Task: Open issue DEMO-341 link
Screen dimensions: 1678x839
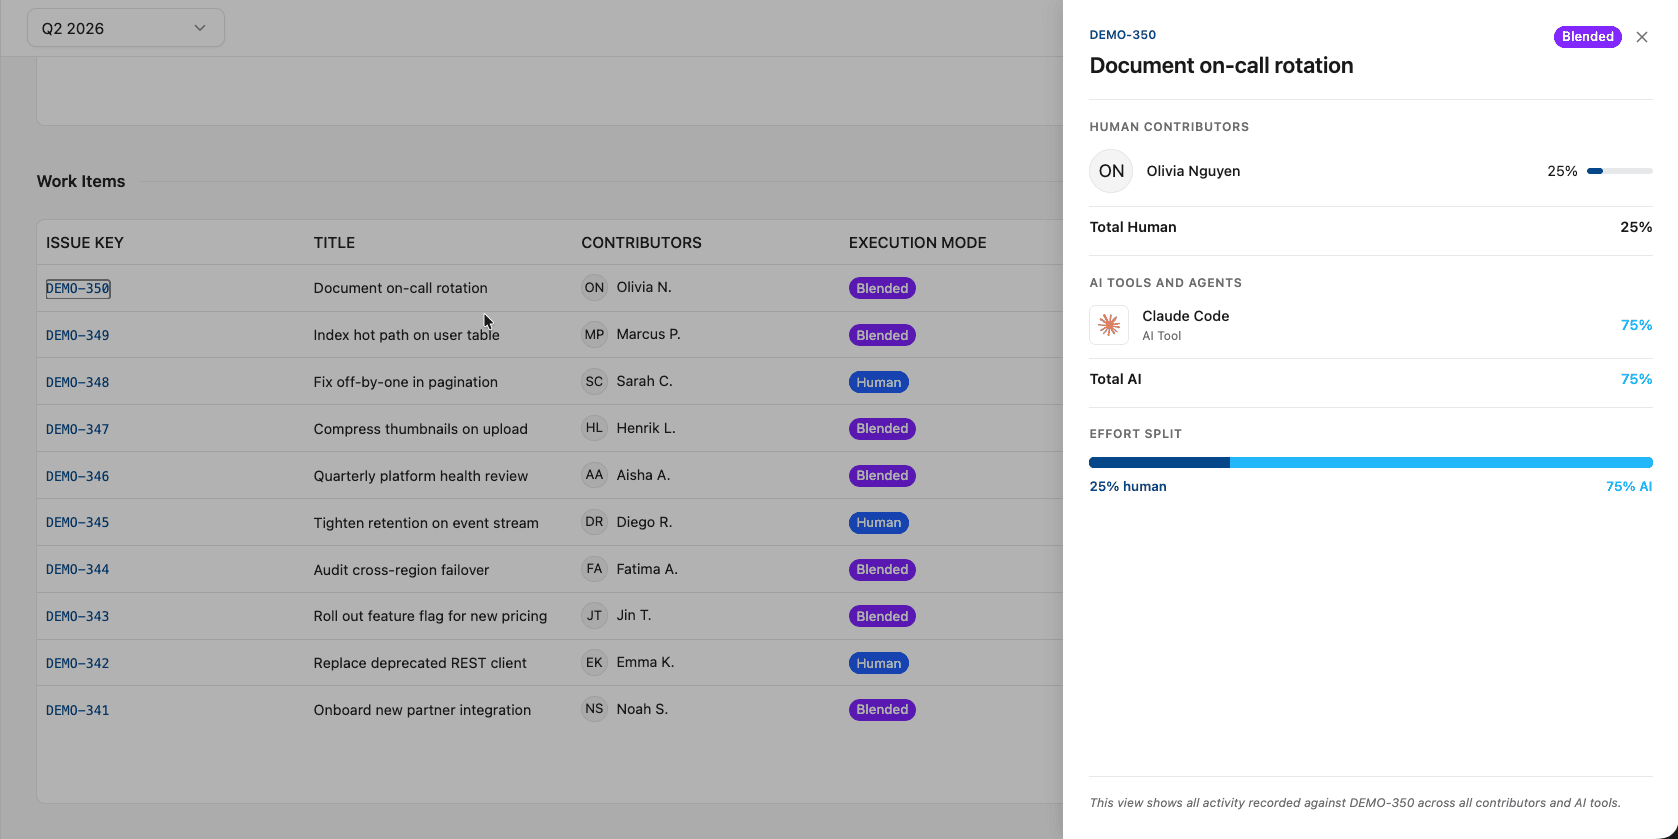Action: coord(78,710)
